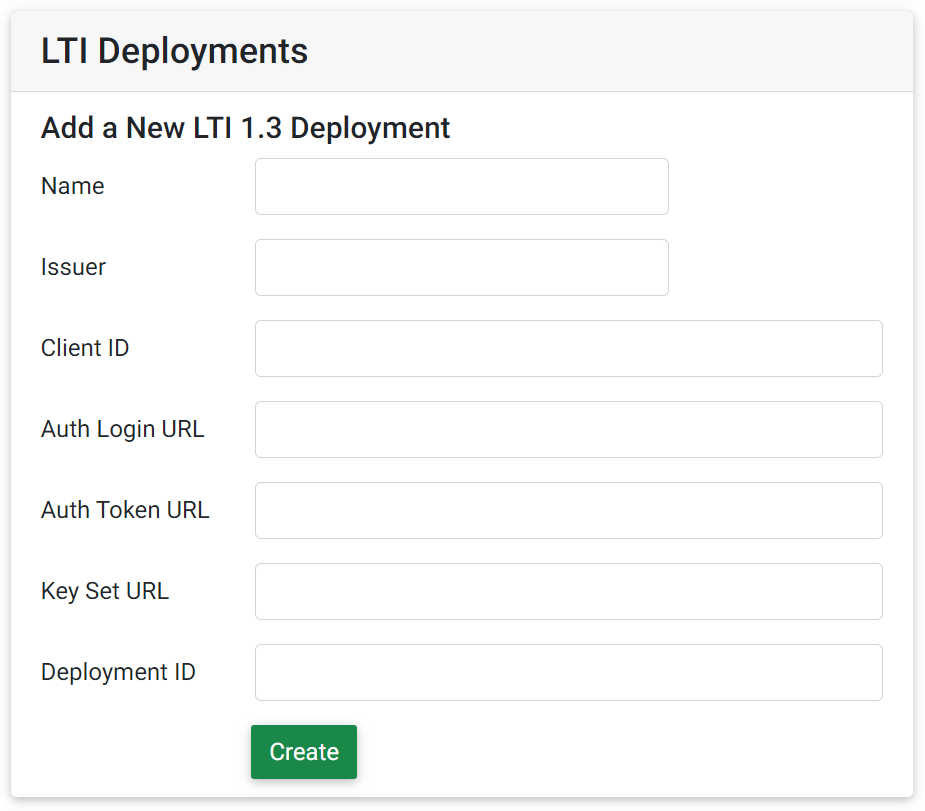925x811 pixels.
Task: Click the Auth Login URL input field
Action: [567, 429]
